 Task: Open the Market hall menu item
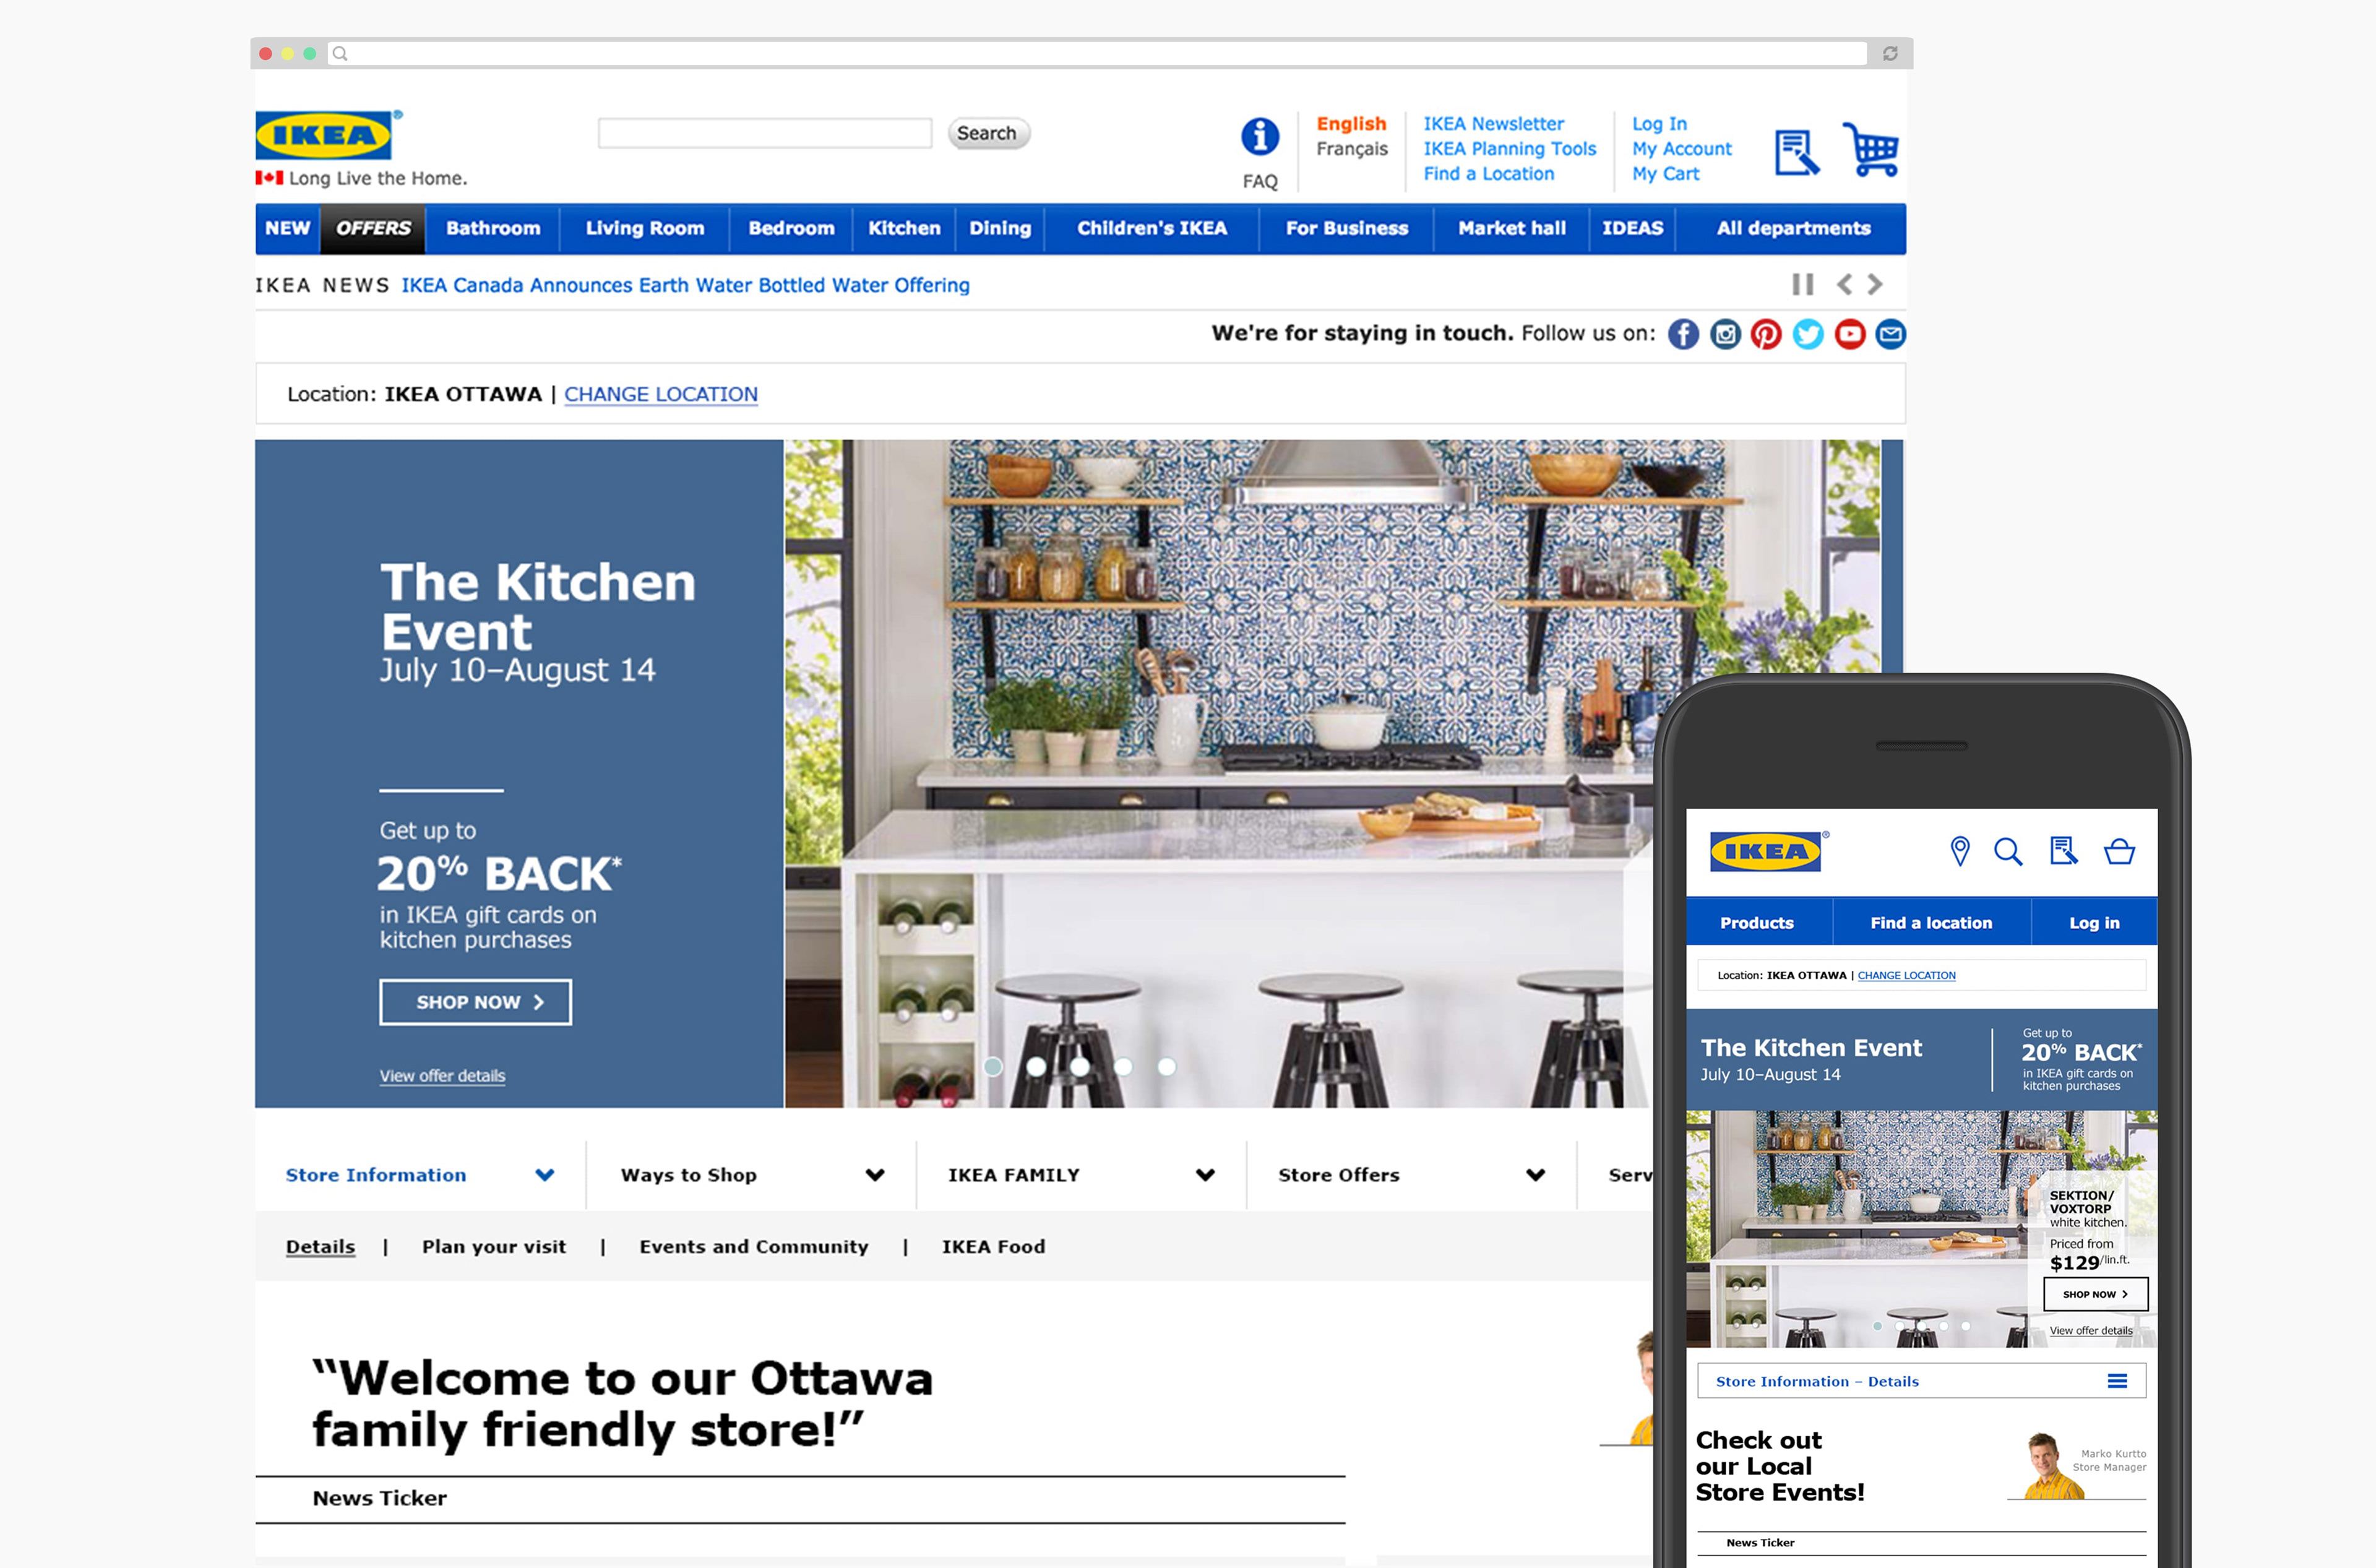(1512, 228)
